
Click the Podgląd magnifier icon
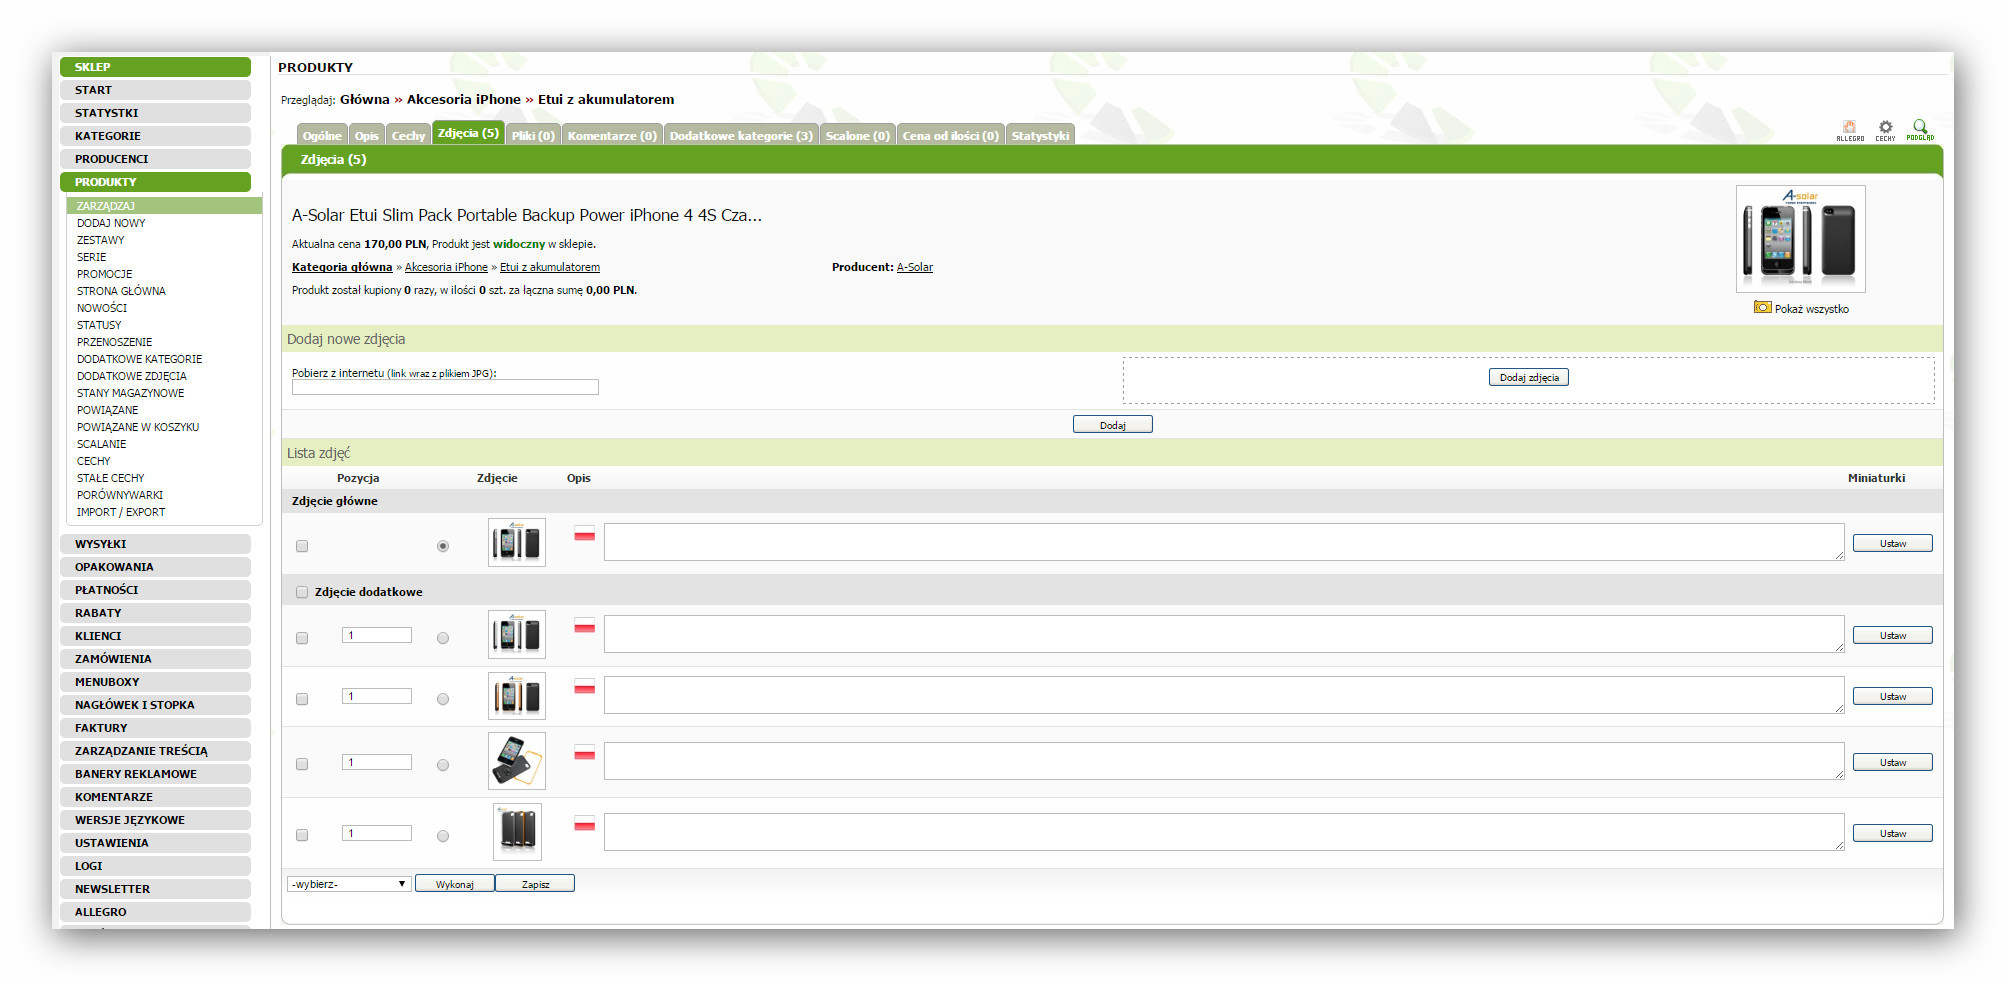[1920, 130]
